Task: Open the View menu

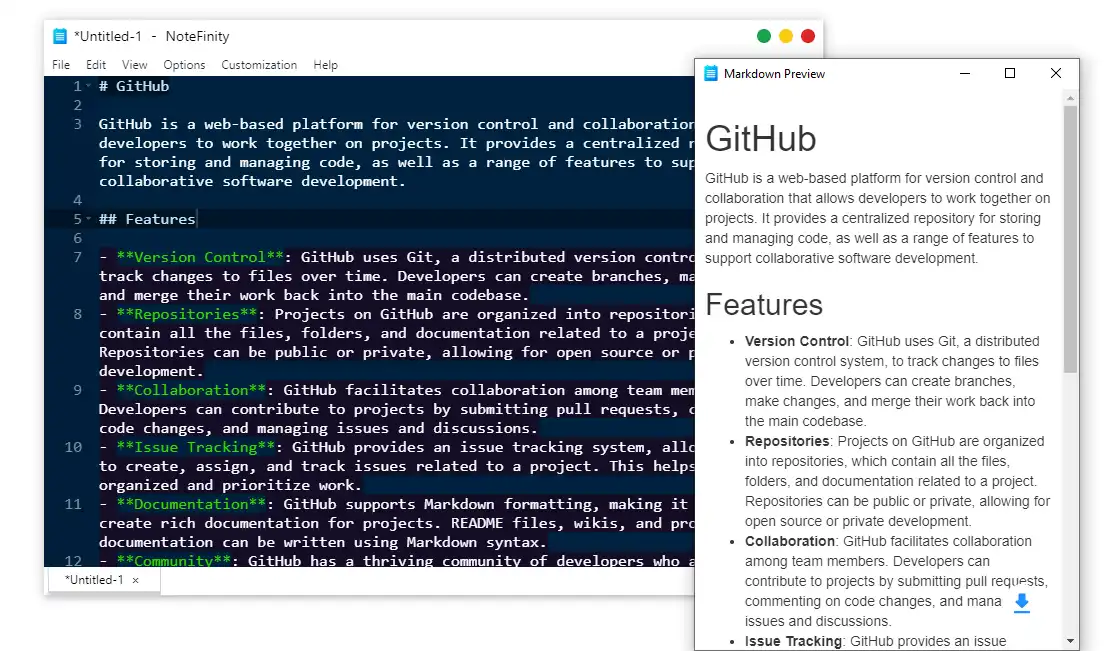Action: coord(134,65)
